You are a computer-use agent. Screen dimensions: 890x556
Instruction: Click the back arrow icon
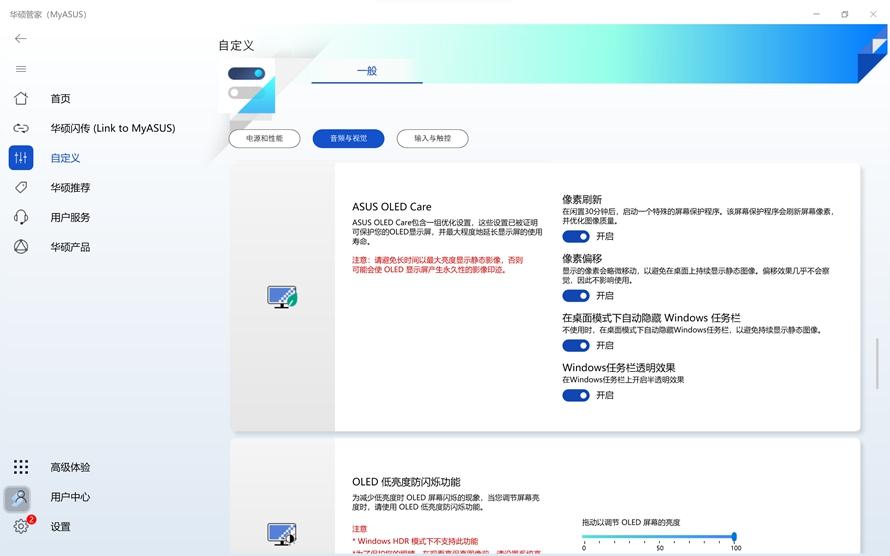point(20,39)
